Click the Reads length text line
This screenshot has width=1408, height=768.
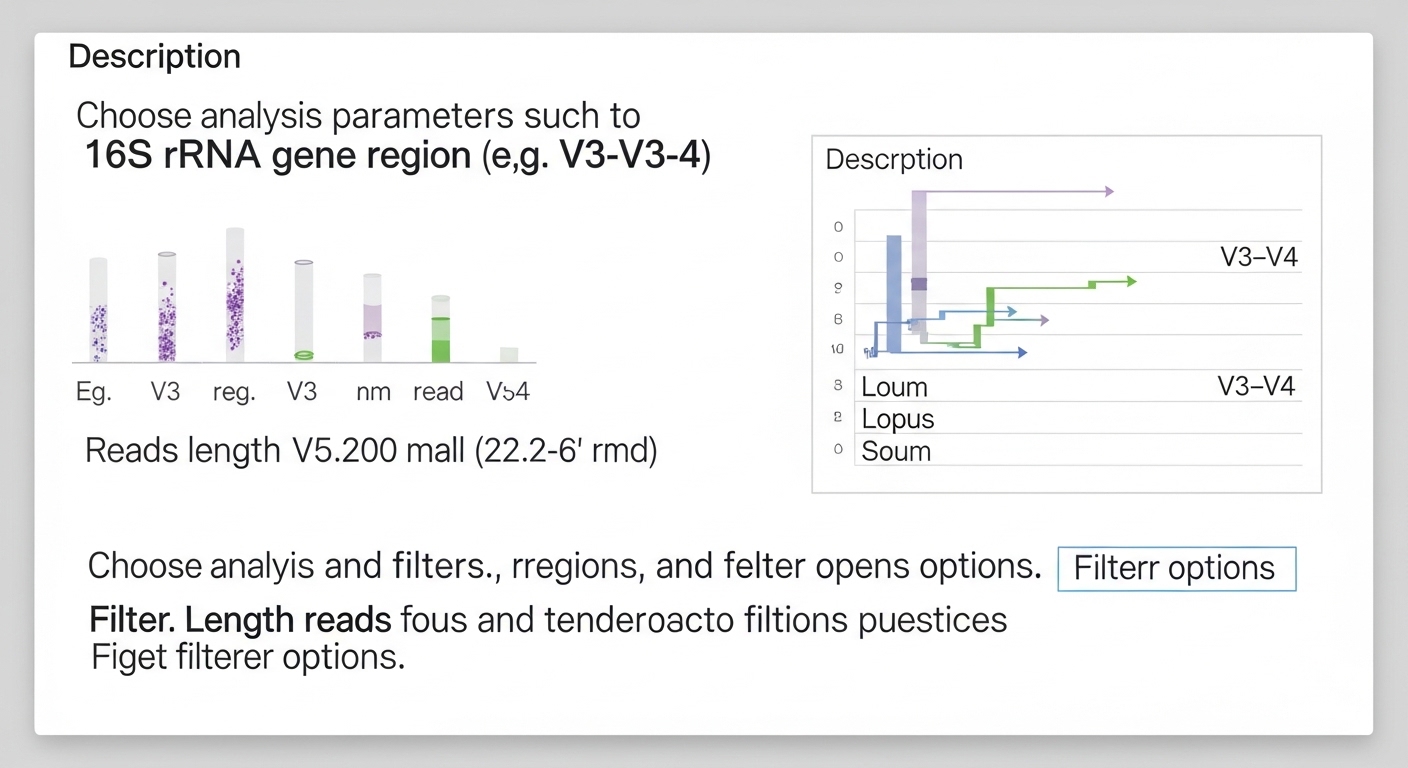[x=371, y=451]
